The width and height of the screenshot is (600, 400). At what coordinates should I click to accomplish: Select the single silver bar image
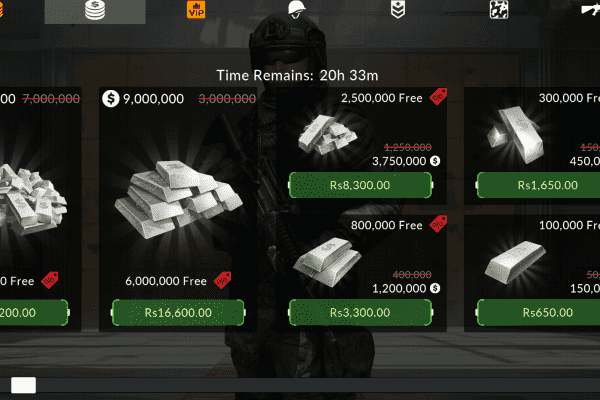tap(515, 262)
